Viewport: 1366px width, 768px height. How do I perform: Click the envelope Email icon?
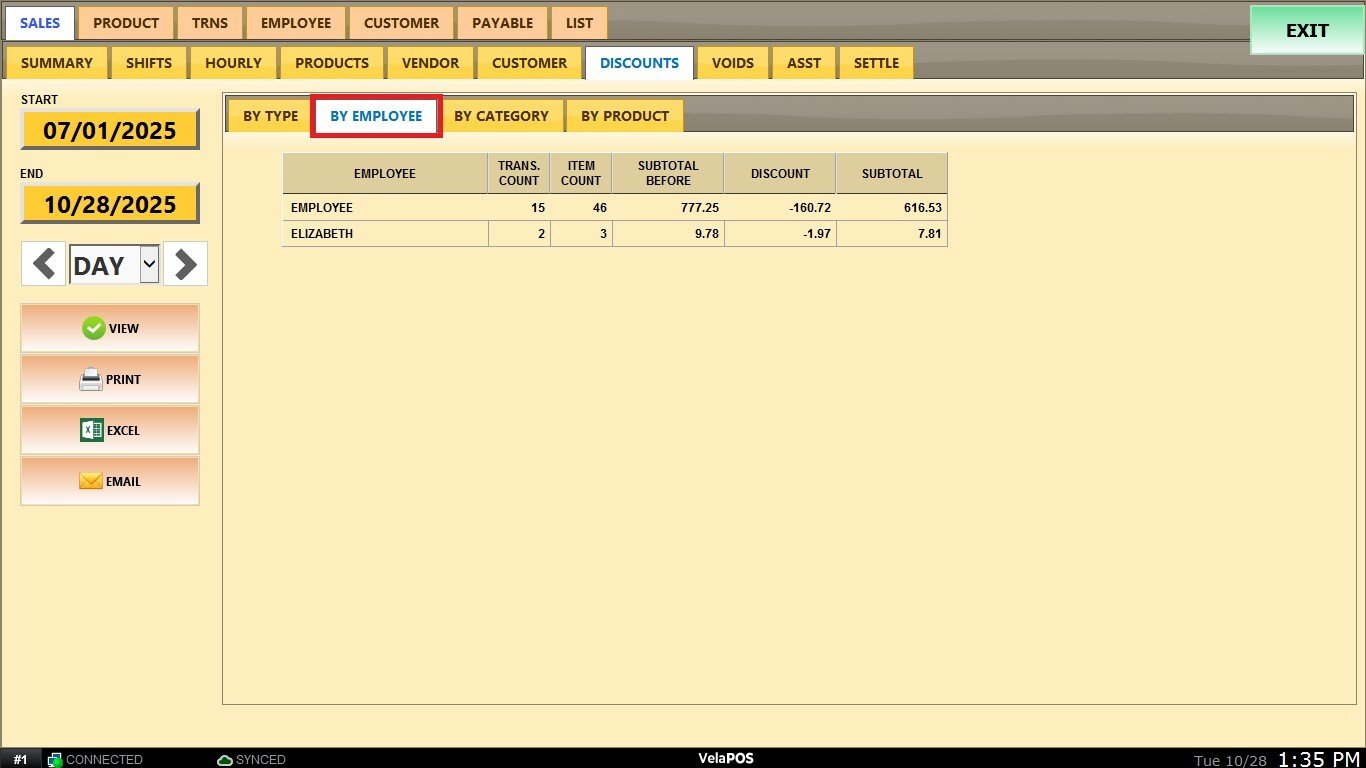(x=91, y=481)
